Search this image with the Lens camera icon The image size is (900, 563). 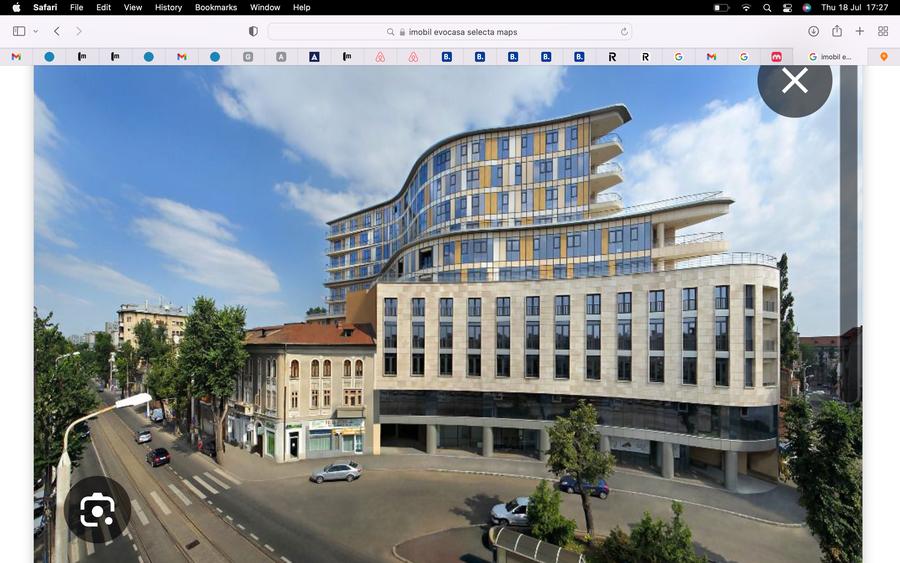click(97, 510)
